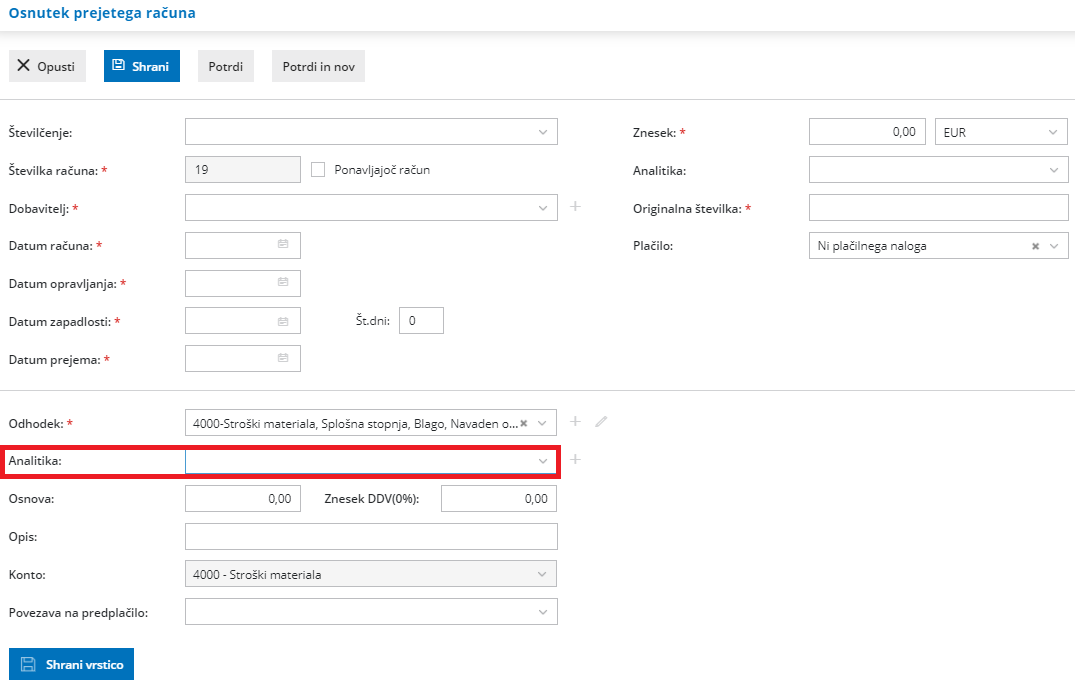This screenshot has width=1075, height=686.
Task: Click the Potrdi button
Action: 226,66
